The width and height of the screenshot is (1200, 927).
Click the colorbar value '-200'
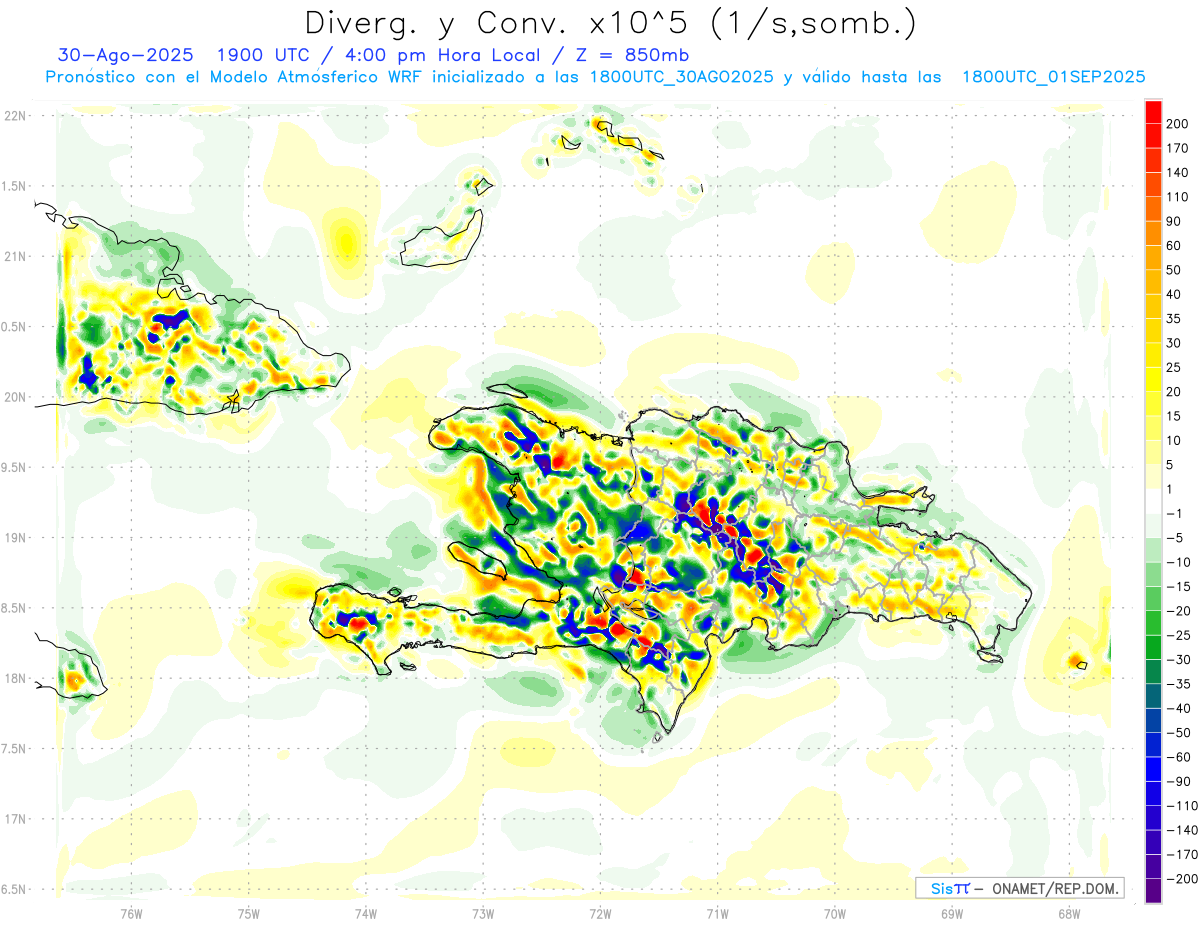pyautogui.click(x=1180, y=879)
